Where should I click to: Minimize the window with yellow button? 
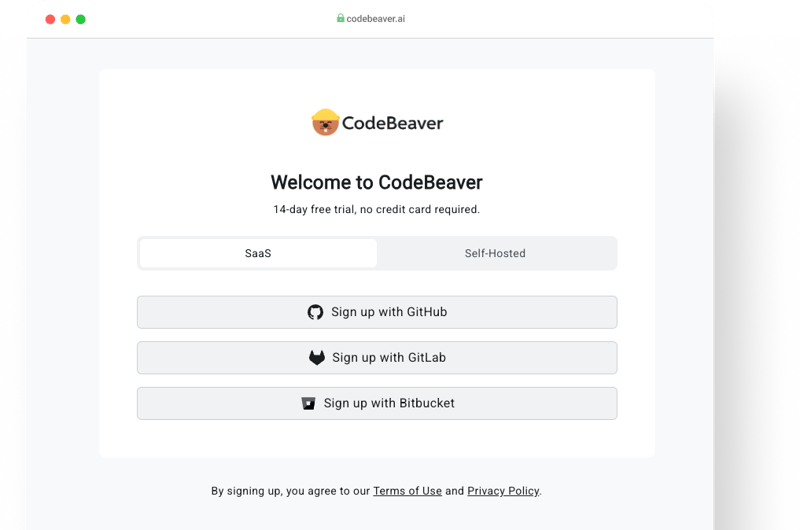(65, 19)
